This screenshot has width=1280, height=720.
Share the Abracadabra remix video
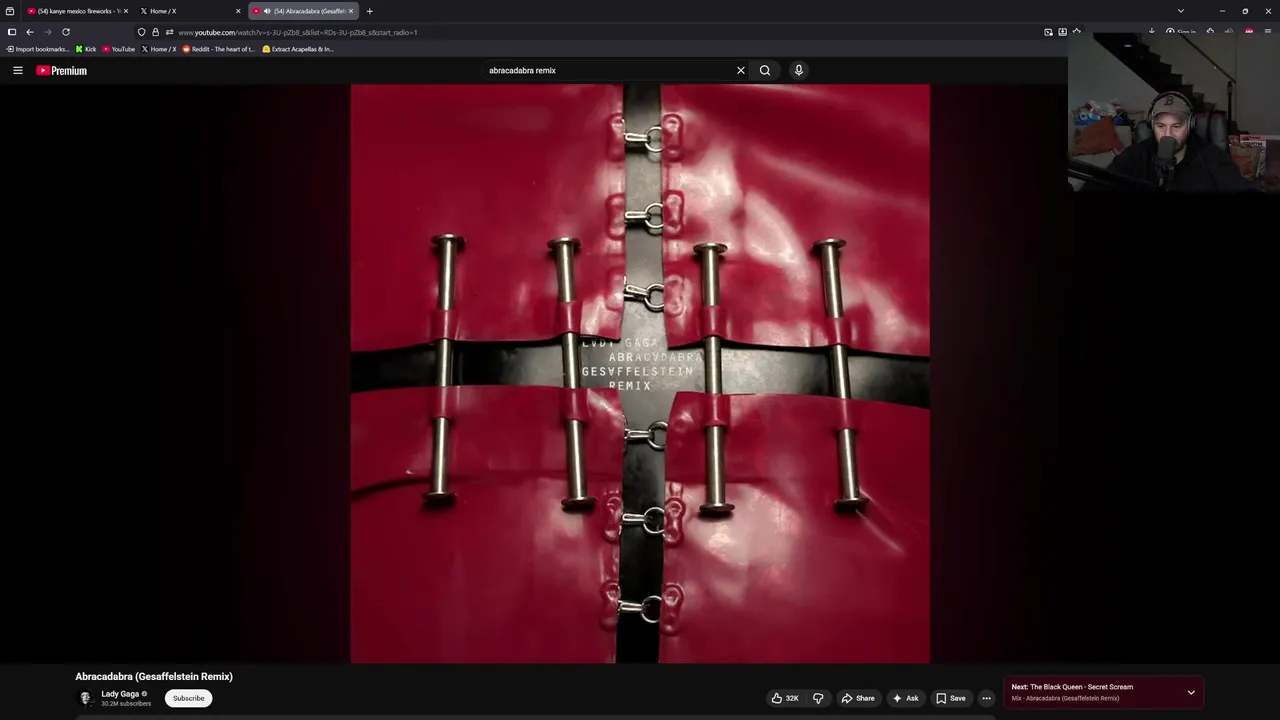[858, 698]
